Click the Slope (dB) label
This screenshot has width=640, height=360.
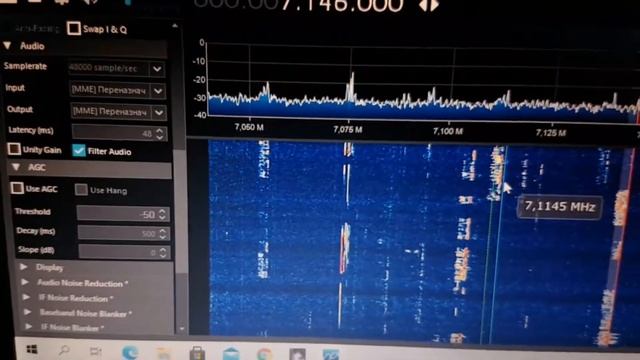(x=36, y=249)
